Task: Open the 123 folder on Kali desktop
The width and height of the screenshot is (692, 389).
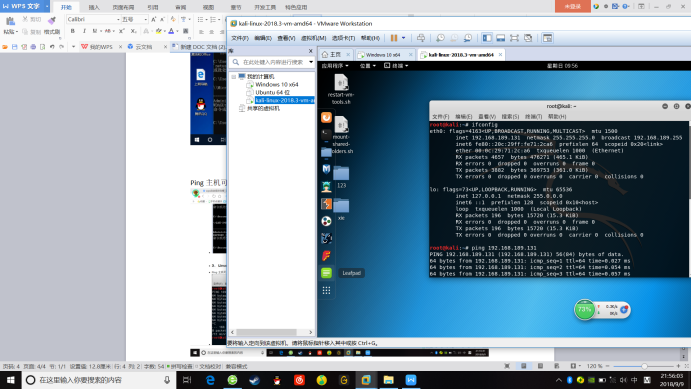Action: (x=341, y=177)
